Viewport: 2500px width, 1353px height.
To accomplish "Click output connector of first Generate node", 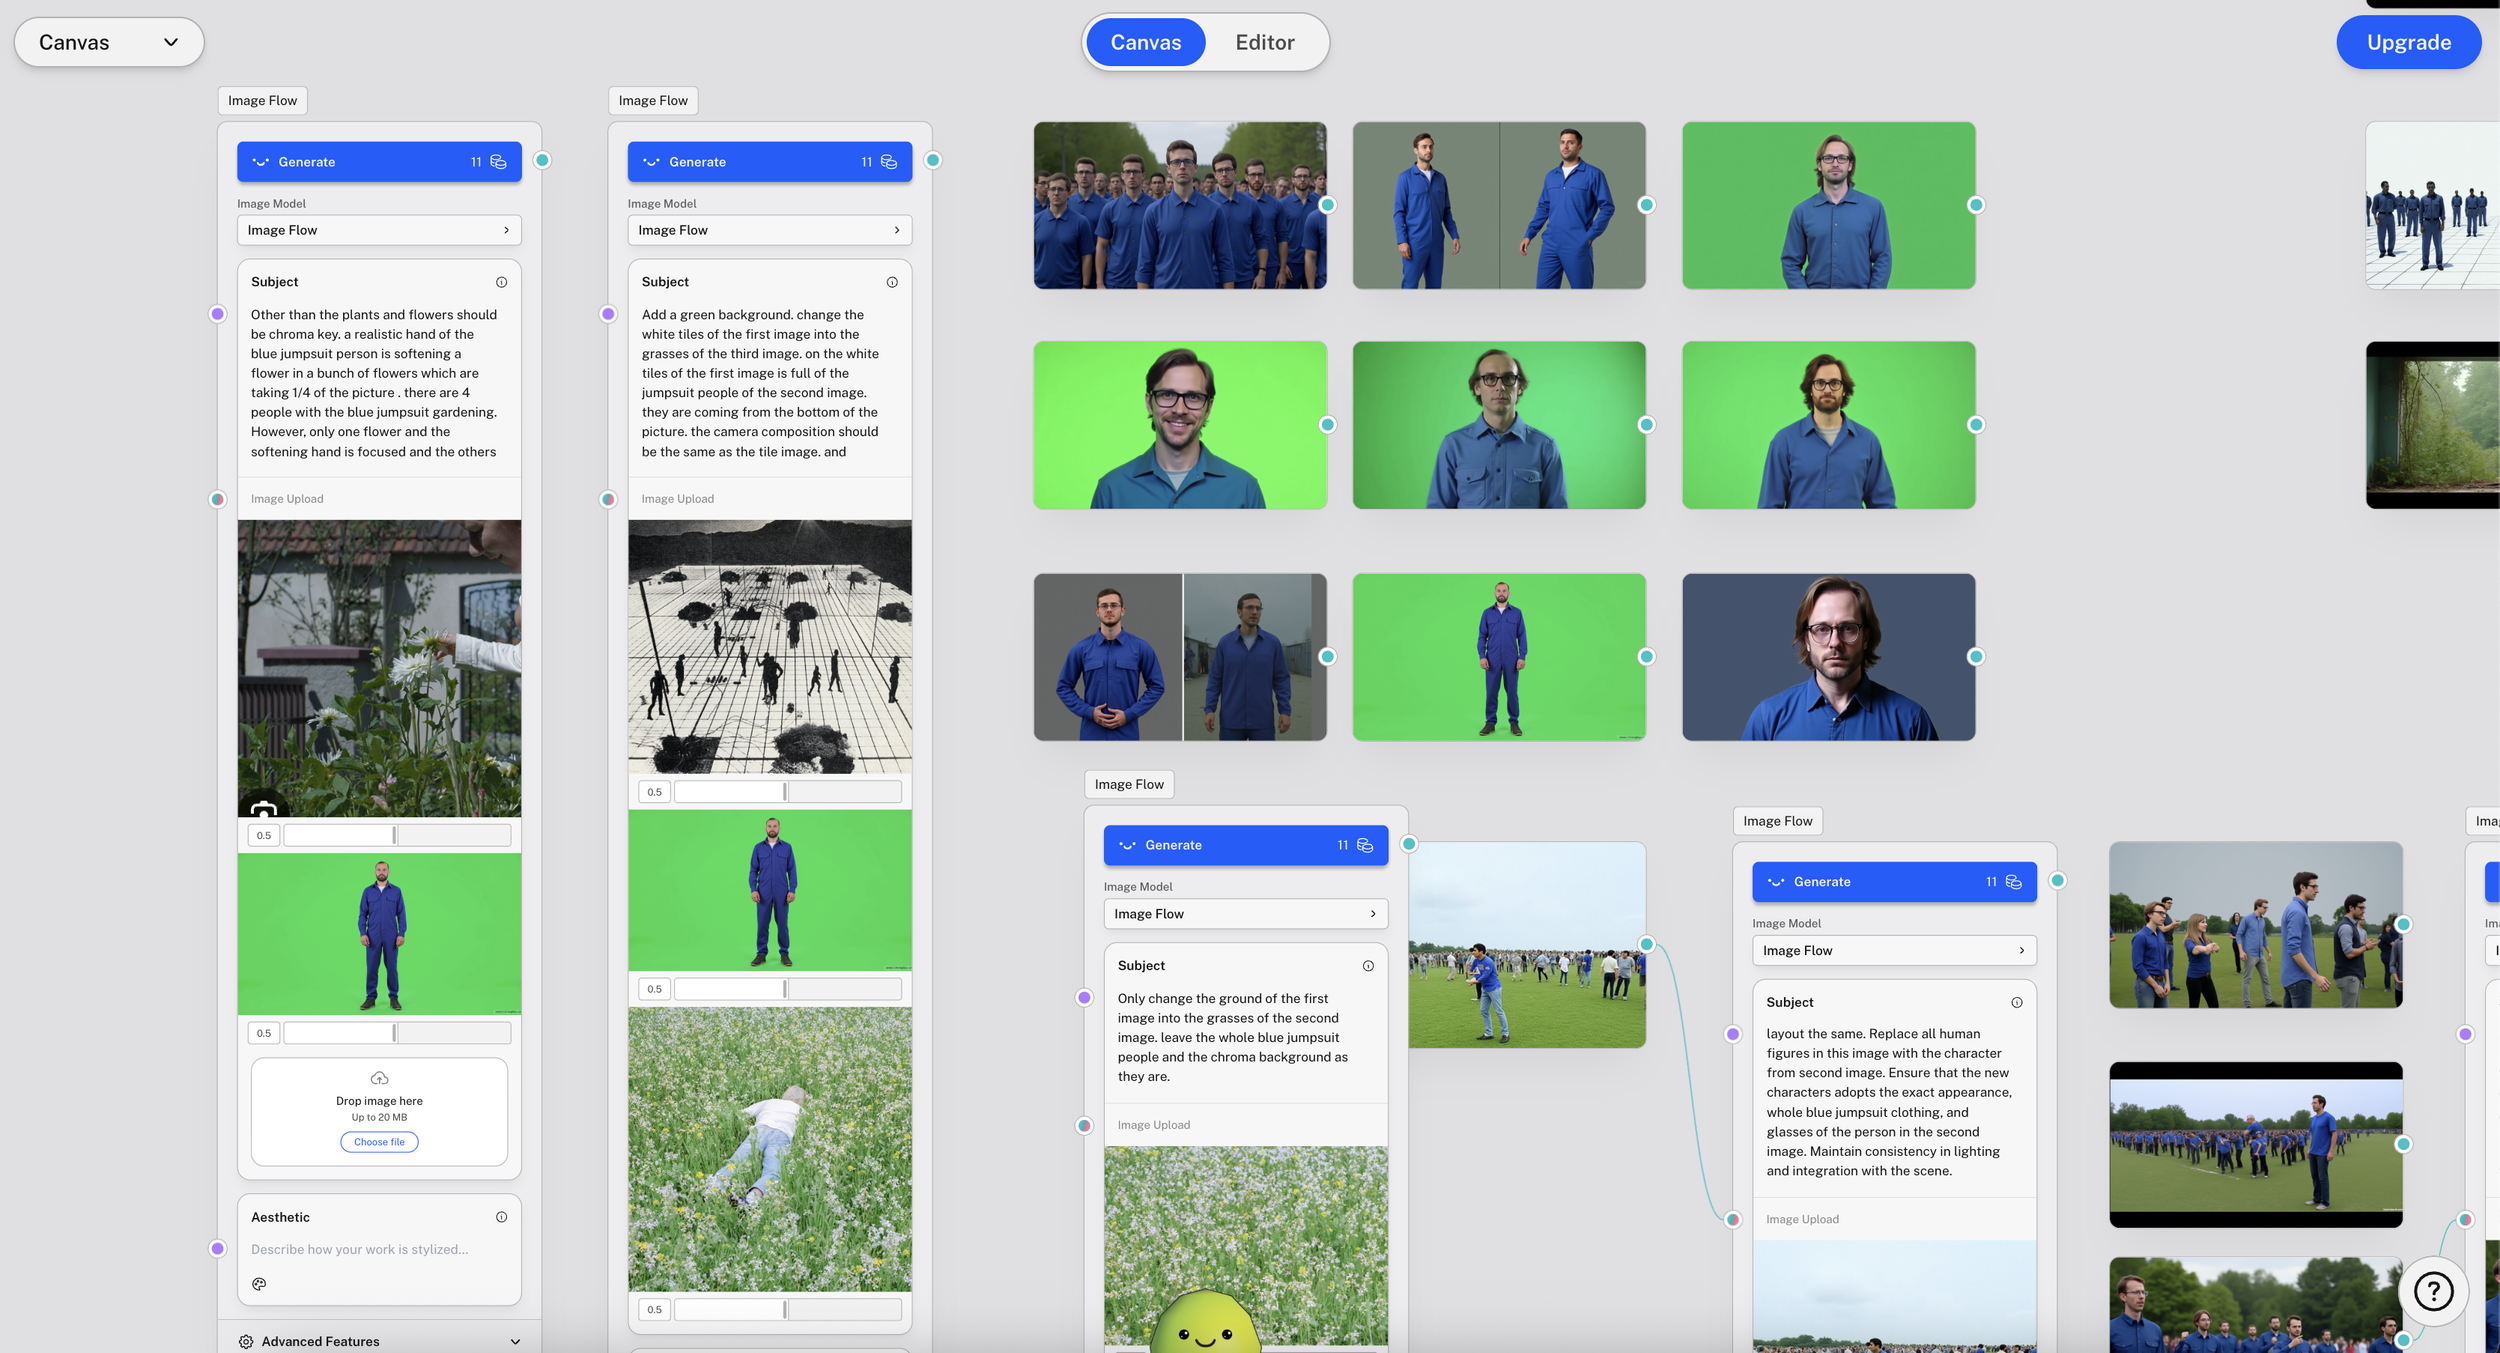I will click(x=542, y=160).
